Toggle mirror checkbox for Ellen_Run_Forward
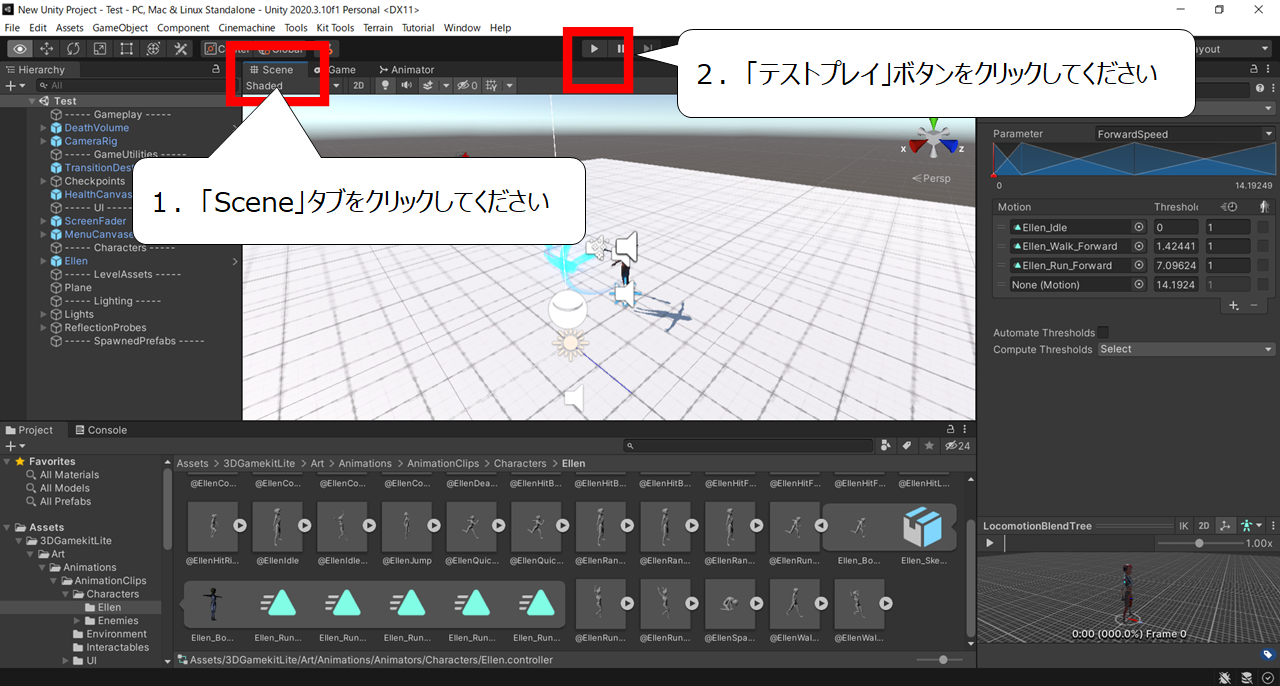 pyautogui.click(x=1264, y=265)
